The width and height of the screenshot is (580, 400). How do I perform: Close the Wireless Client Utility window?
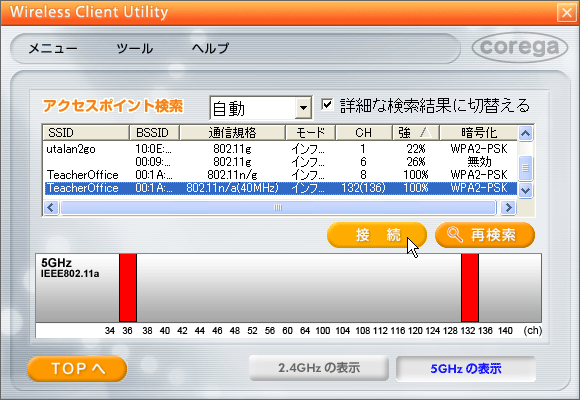(x=567, y=13)
